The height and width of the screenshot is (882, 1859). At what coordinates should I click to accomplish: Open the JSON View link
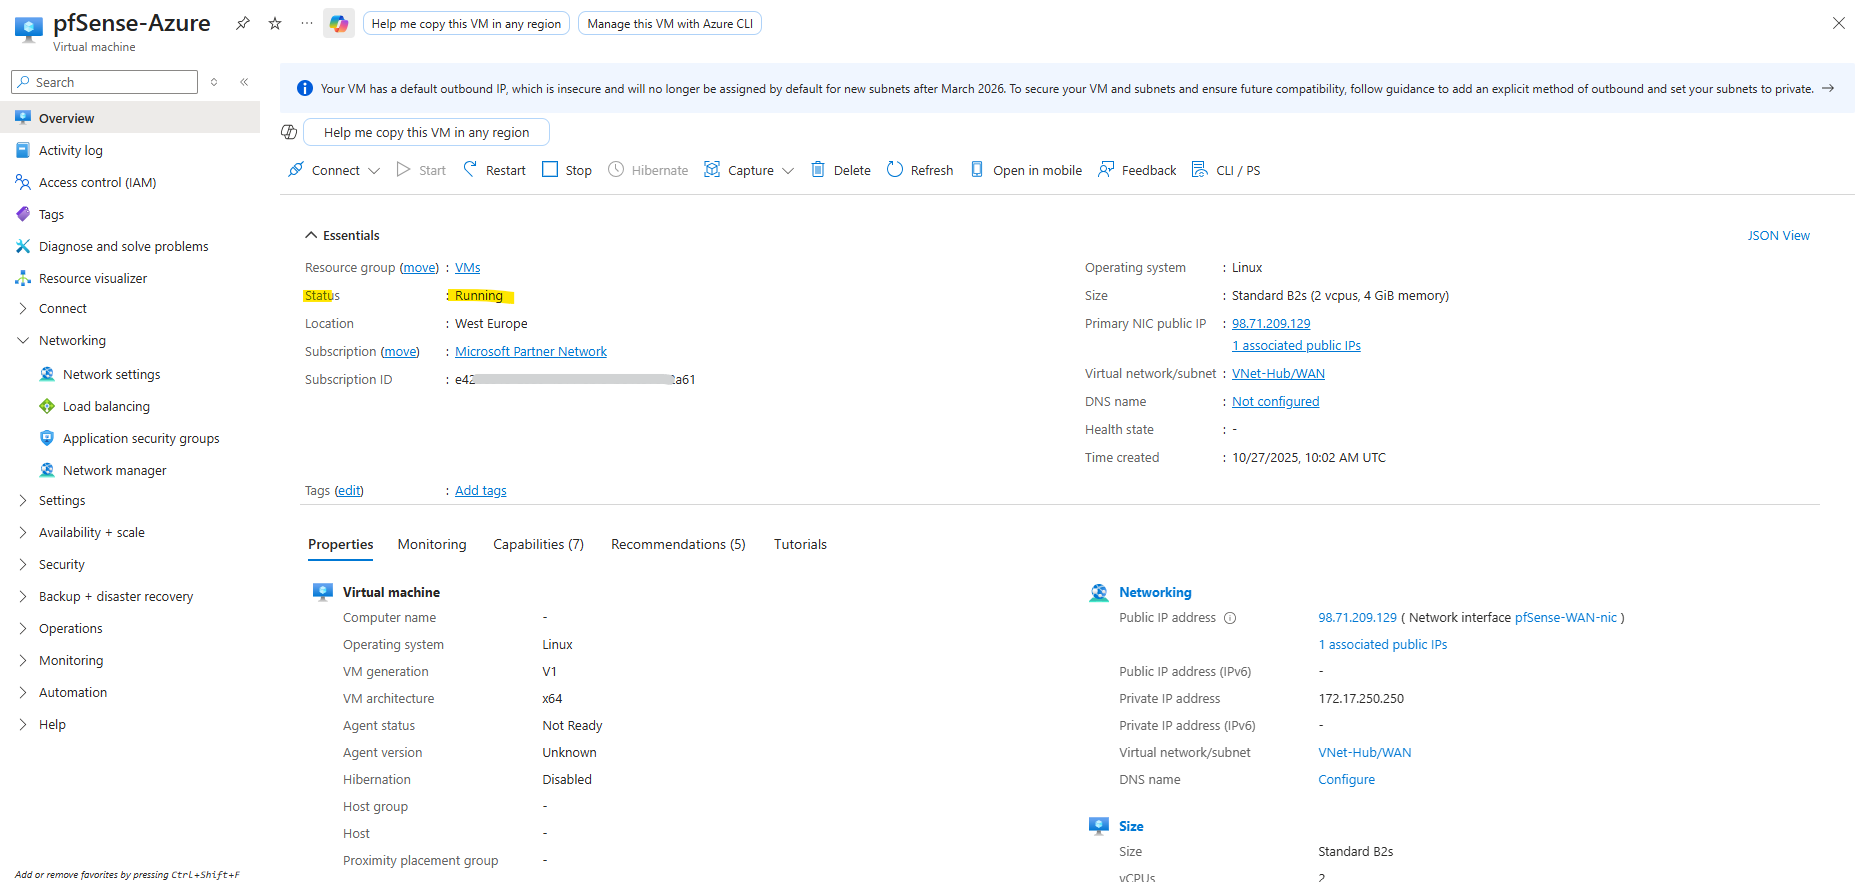click(x=1778, y=235)
